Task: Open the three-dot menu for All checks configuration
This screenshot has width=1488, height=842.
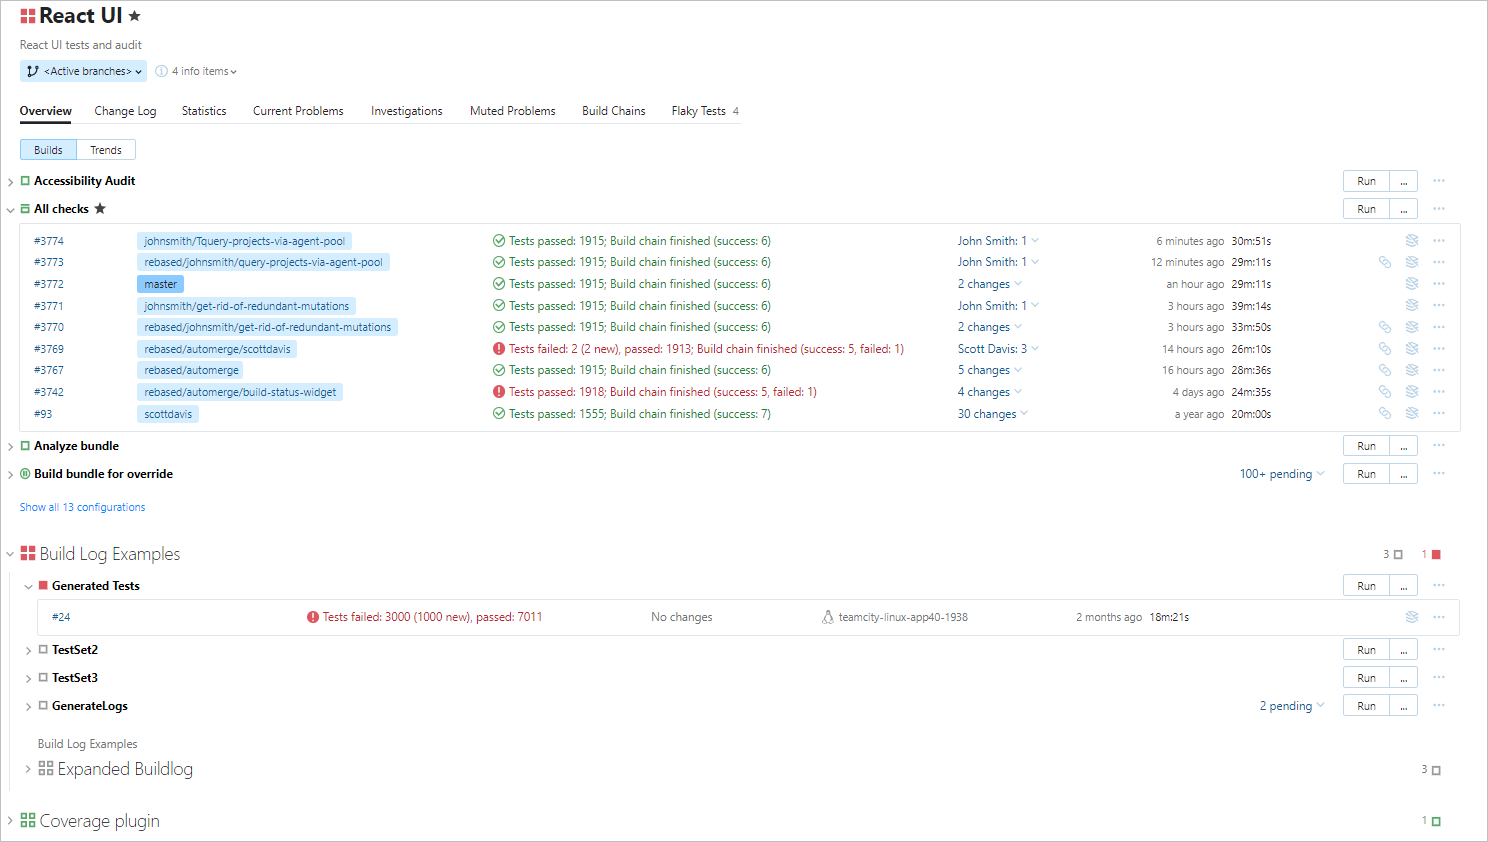Action: tap(1439, 209)
